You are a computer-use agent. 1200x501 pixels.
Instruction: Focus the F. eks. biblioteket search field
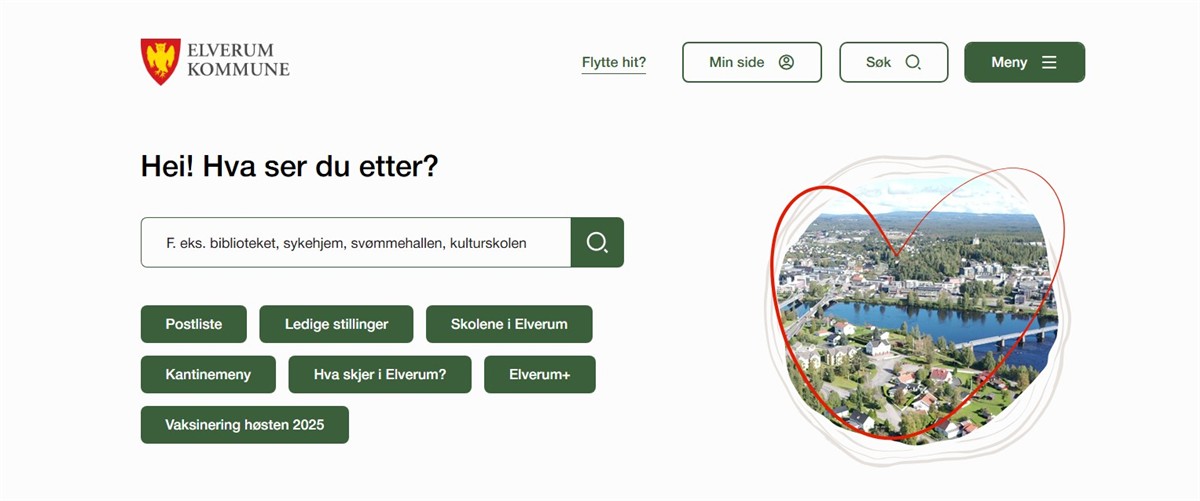[x=356, y=242]
